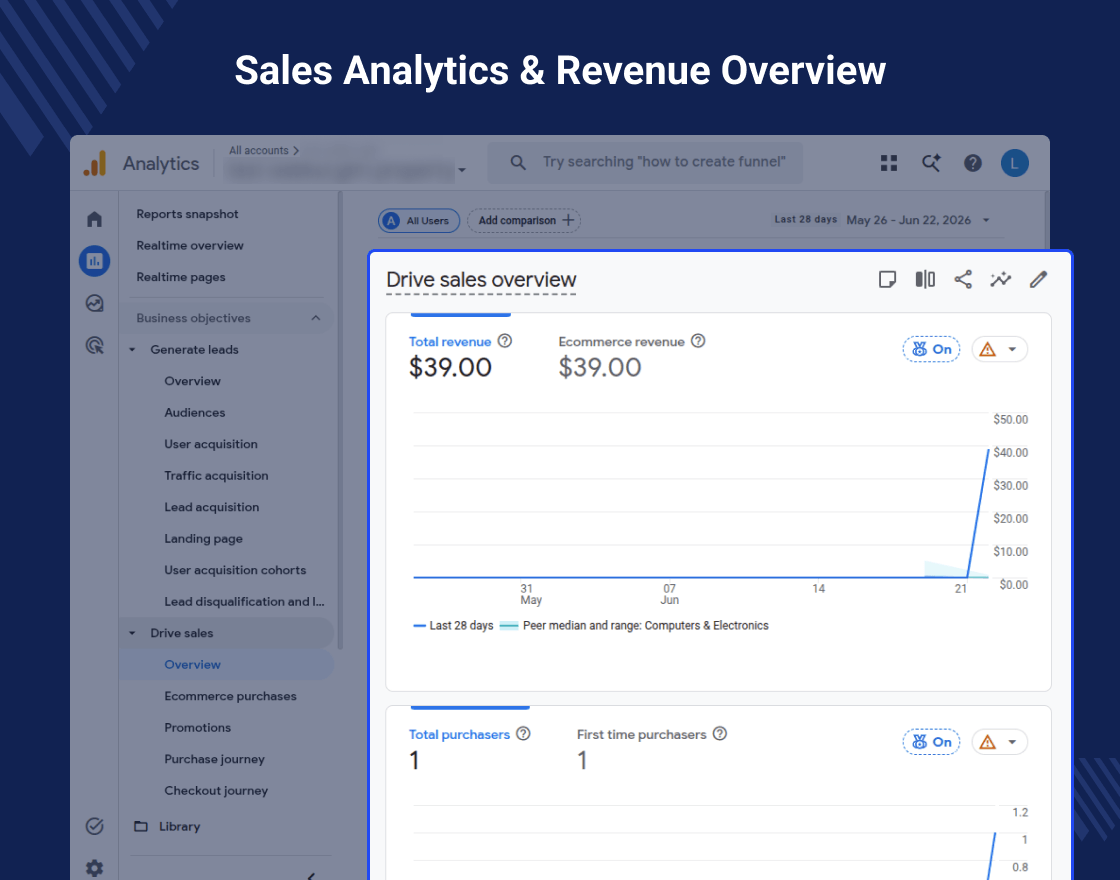Open data quality dropdown in revenue card
Viewport: 1120px width, 880px height.
1012,349
